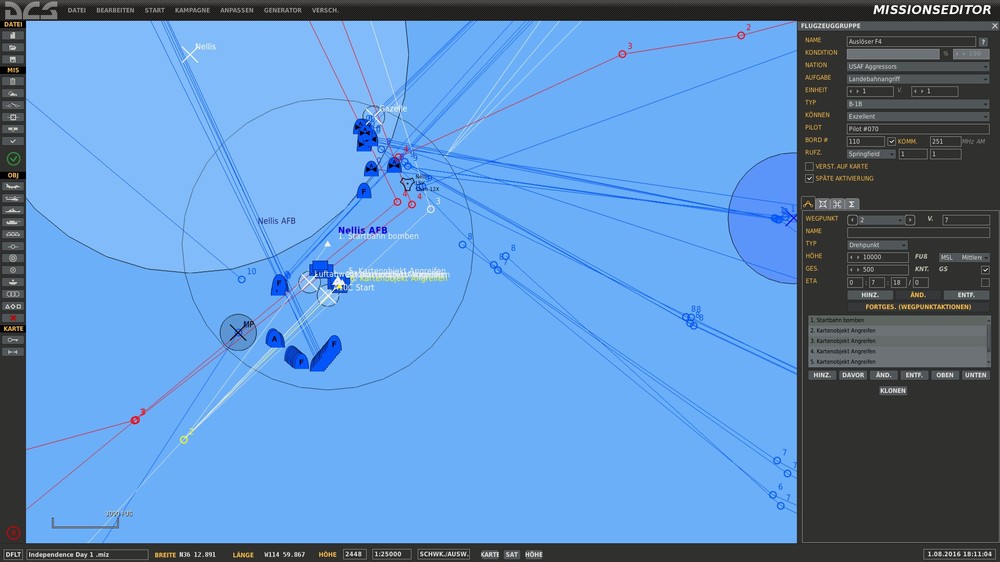Click the PILOT name field
The image size is (1000, 562).
coord(918,129)
